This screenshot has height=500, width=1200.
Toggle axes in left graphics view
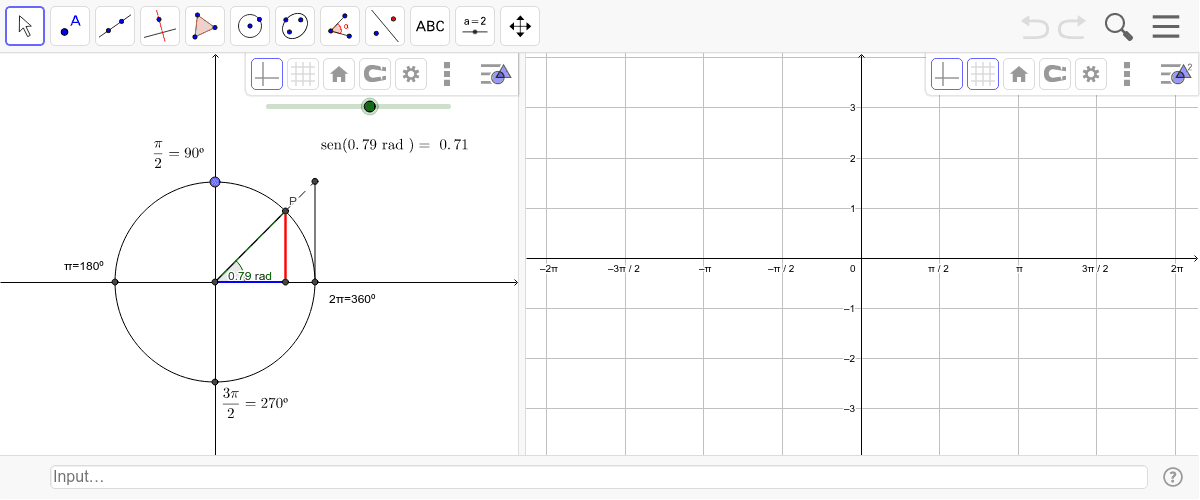[x=267, y=74]
